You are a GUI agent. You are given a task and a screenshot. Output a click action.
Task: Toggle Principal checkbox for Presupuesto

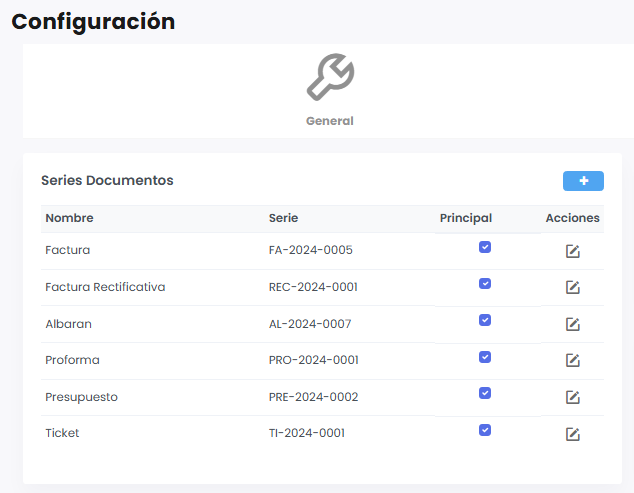click(485, 393)
